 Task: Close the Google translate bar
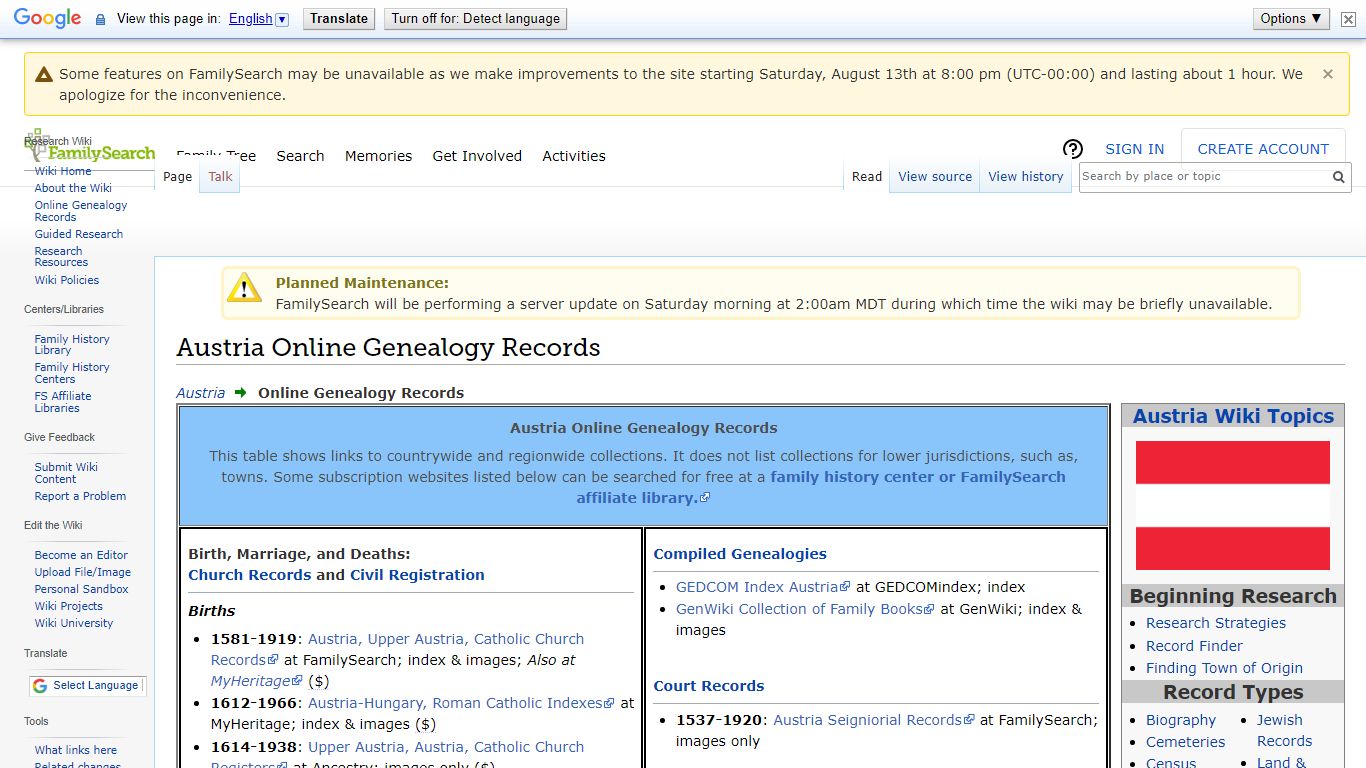(1348, 19)
